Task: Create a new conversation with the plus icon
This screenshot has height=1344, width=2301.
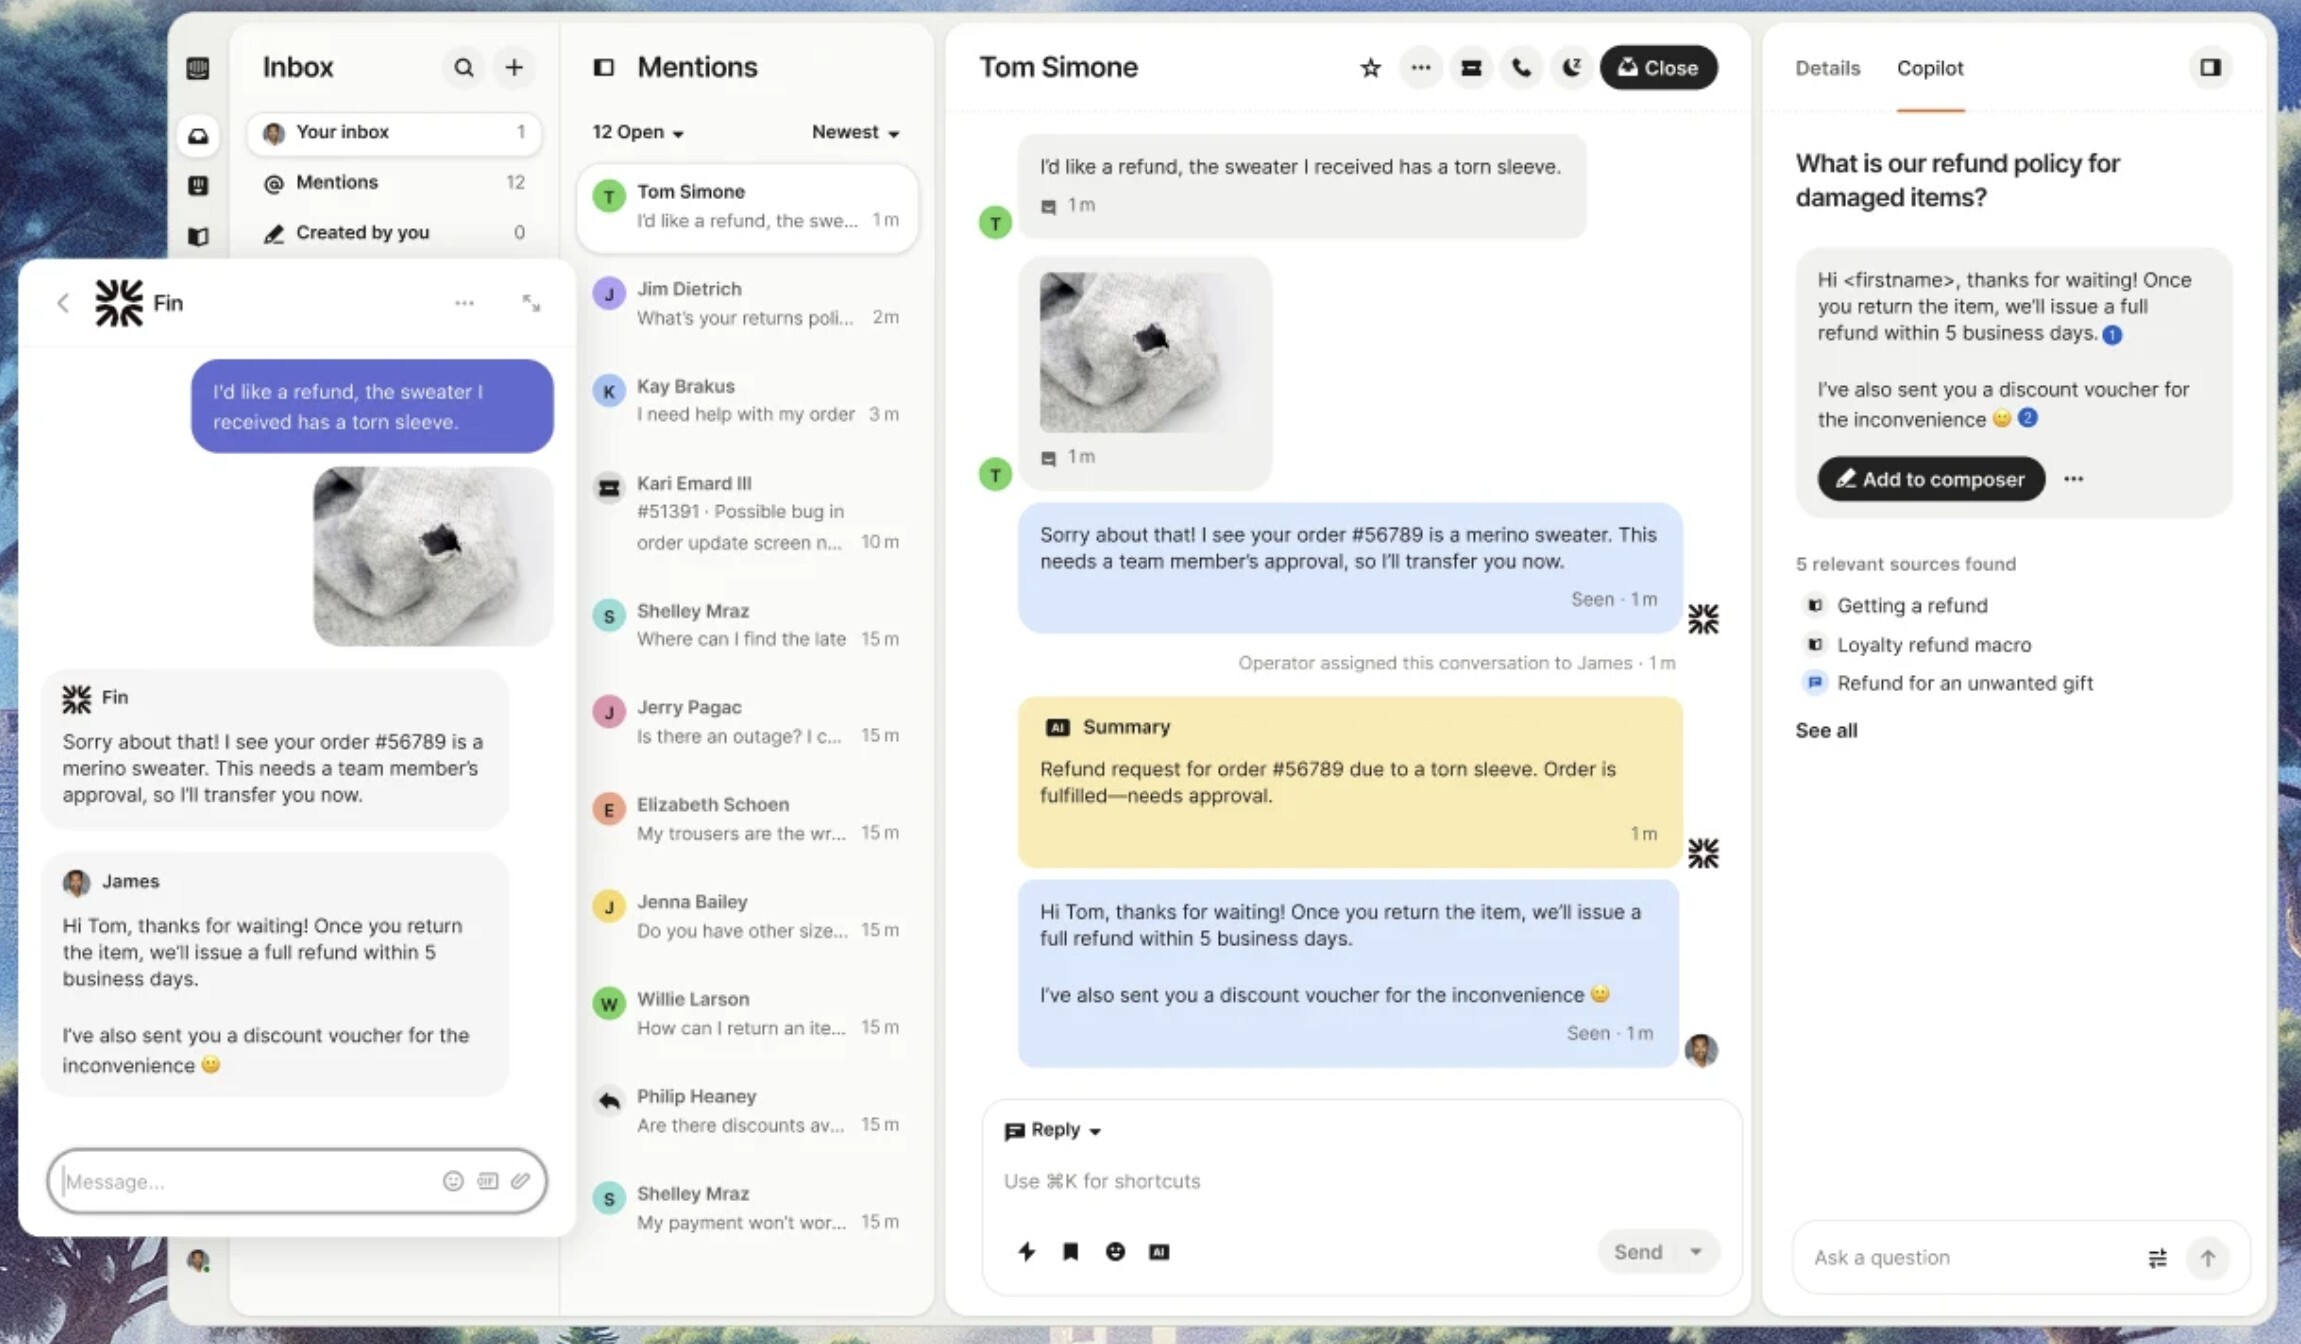Action: tap(514, 67)
